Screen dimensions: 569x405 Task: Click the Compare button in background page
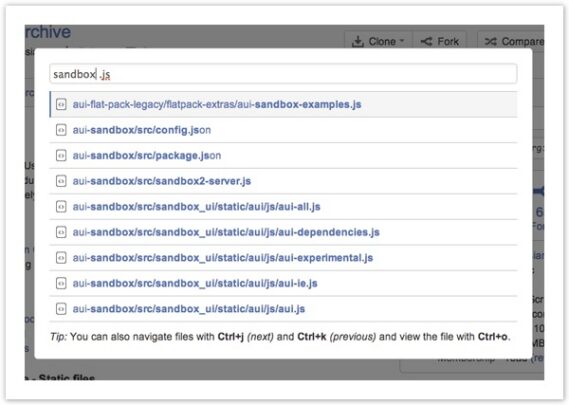click(512, 41)
